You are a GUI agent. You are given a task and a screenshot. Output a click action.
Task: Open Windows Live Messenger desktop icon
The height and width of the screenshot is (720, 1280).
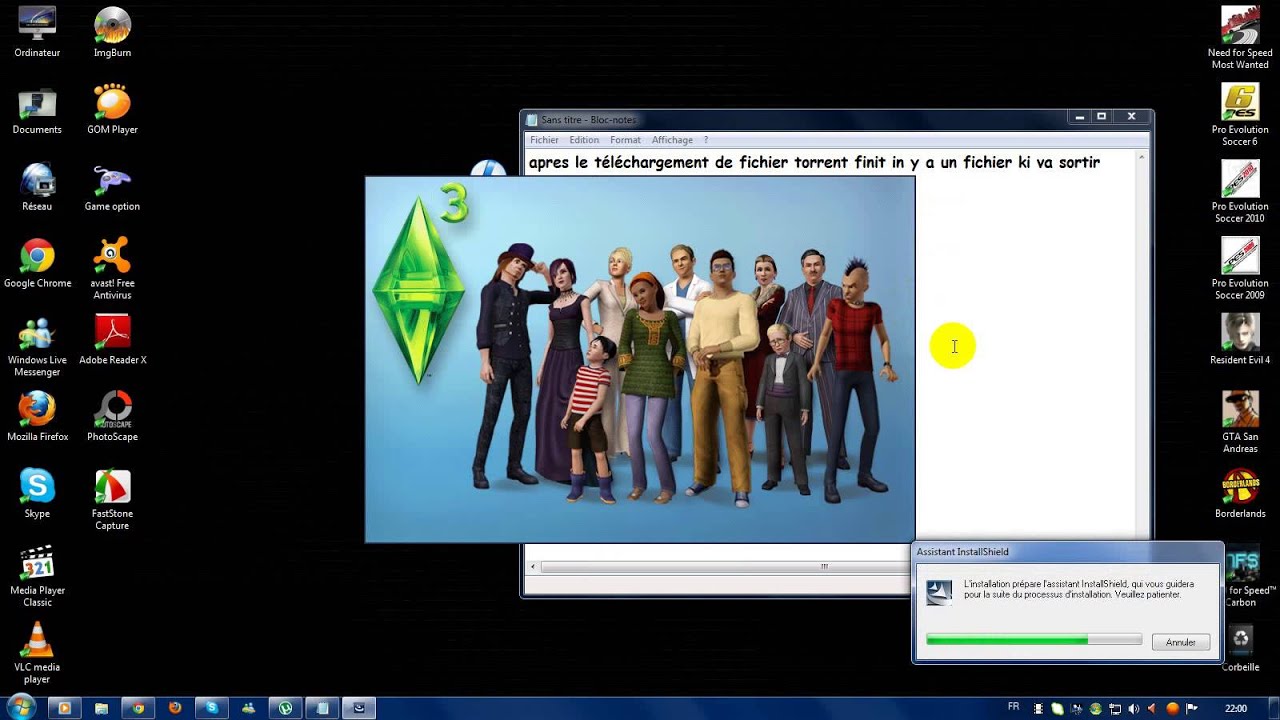(37, 346)
